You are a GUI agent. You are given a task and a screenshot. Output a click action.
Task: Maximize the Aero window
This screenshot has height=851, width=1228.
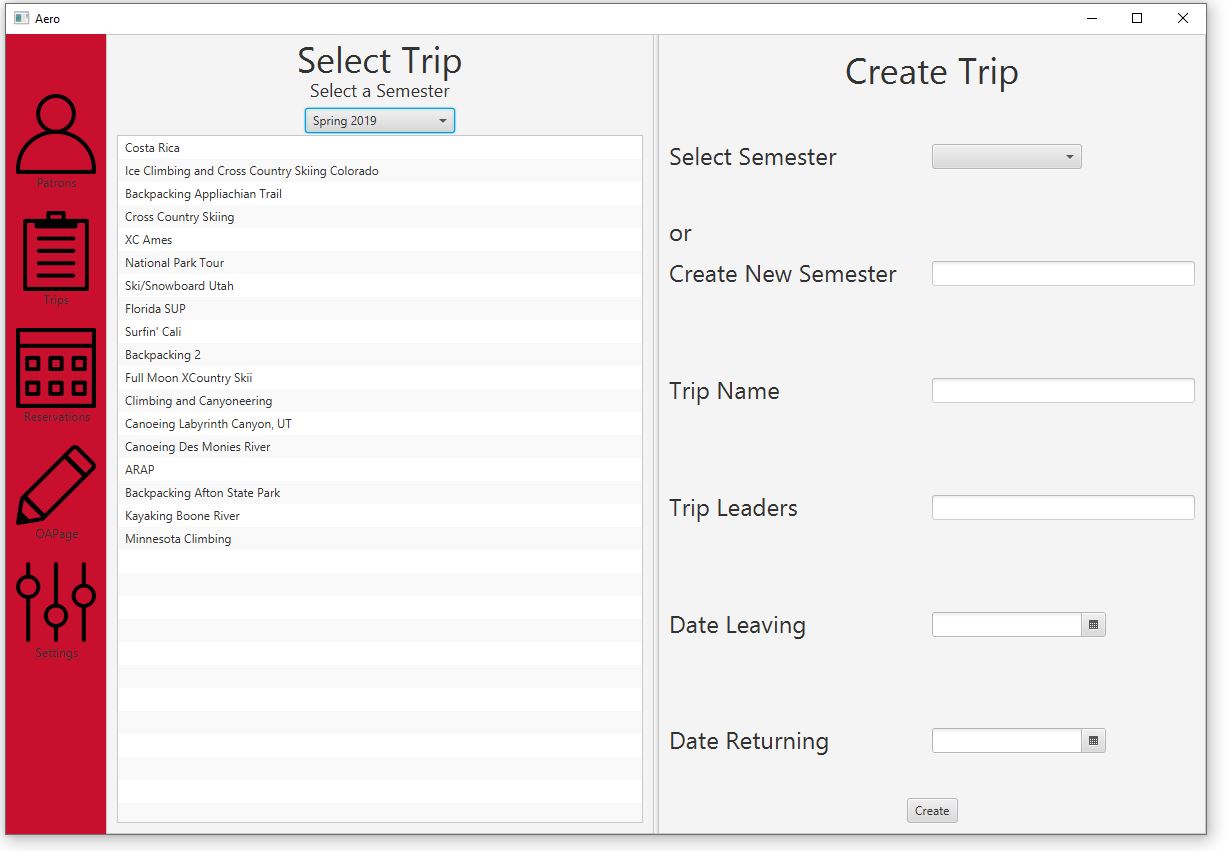pyautogui.click(x=1137, y=18)
